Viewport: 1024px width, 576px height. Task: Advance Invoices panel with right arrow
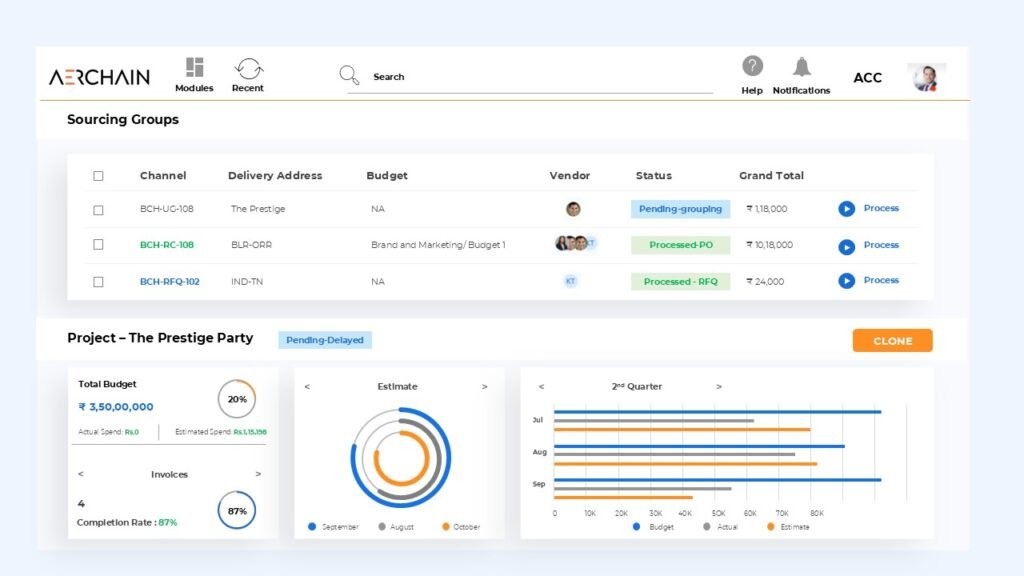[258, 474]
